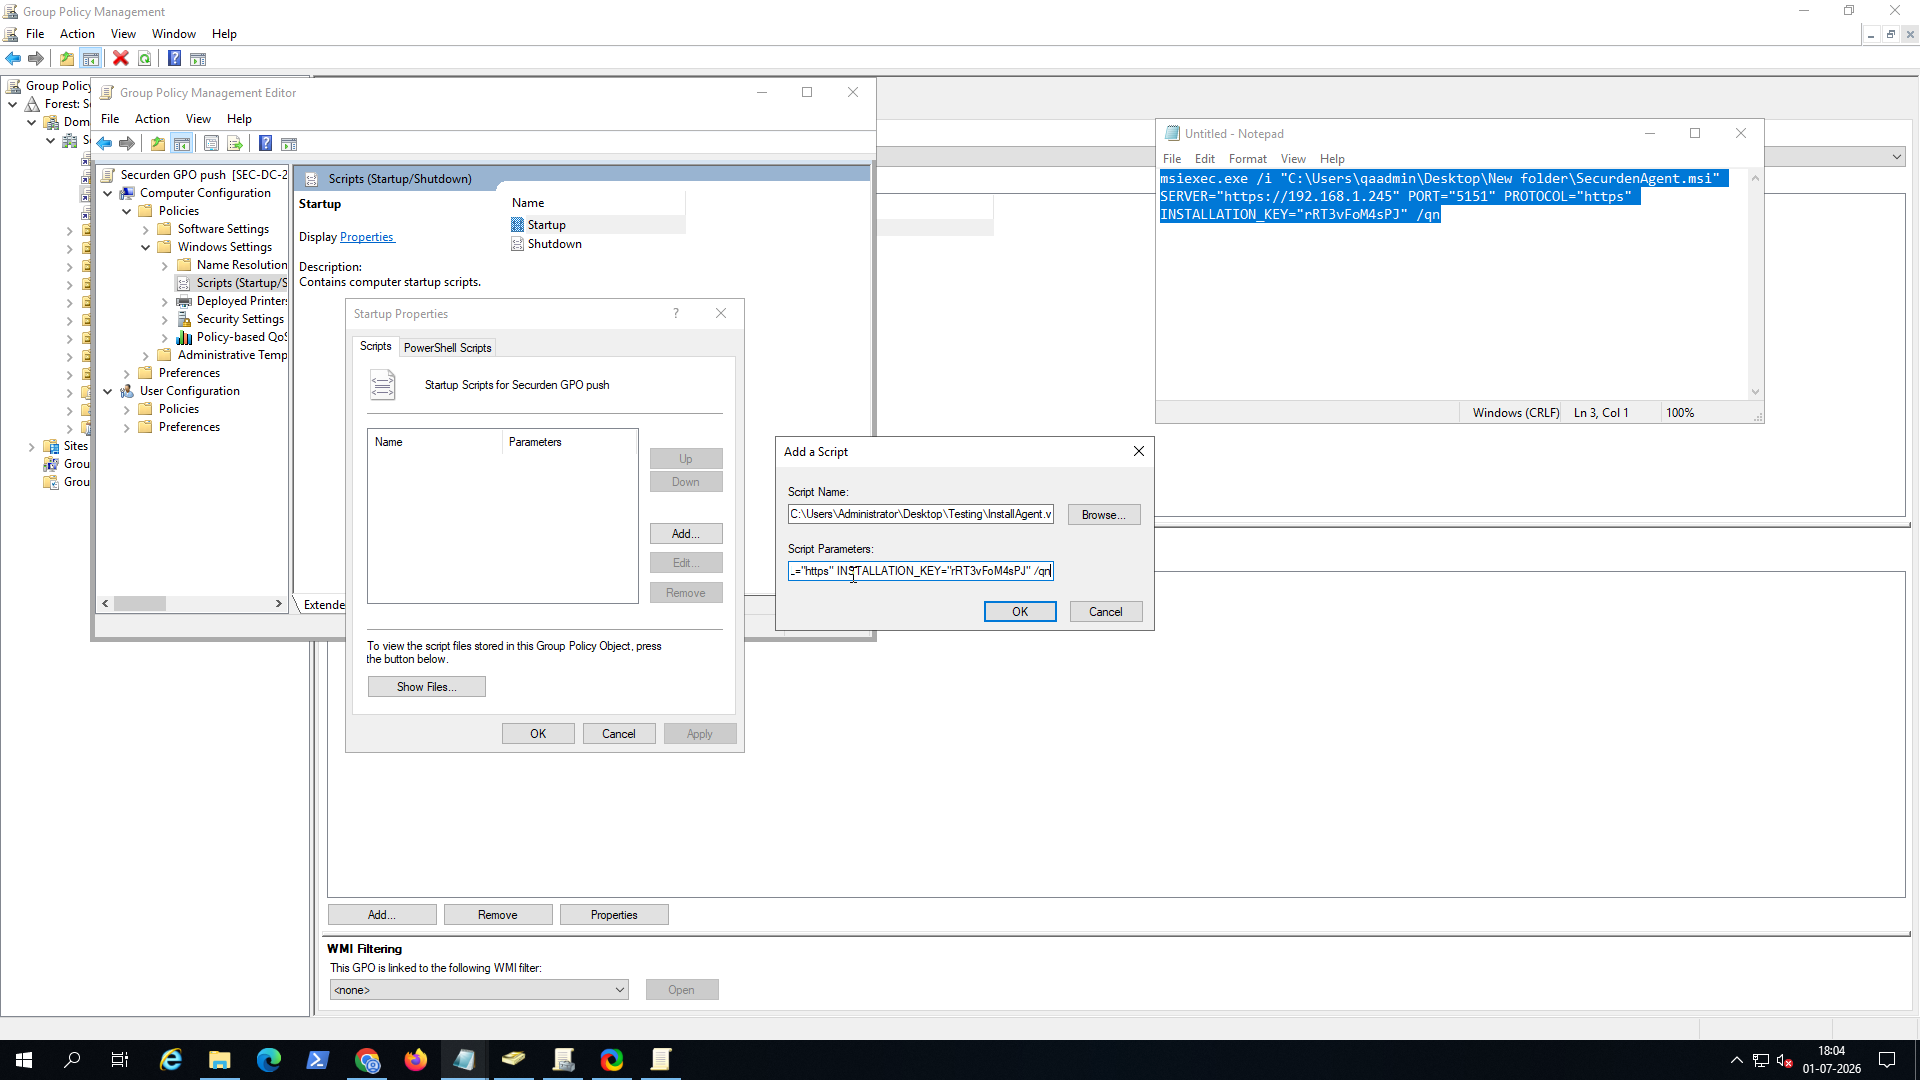Click the question mark help in Startup Properties
The height and width of the screenshot is (1080, 1920).
pyautogui.click(x=676, y=314)
